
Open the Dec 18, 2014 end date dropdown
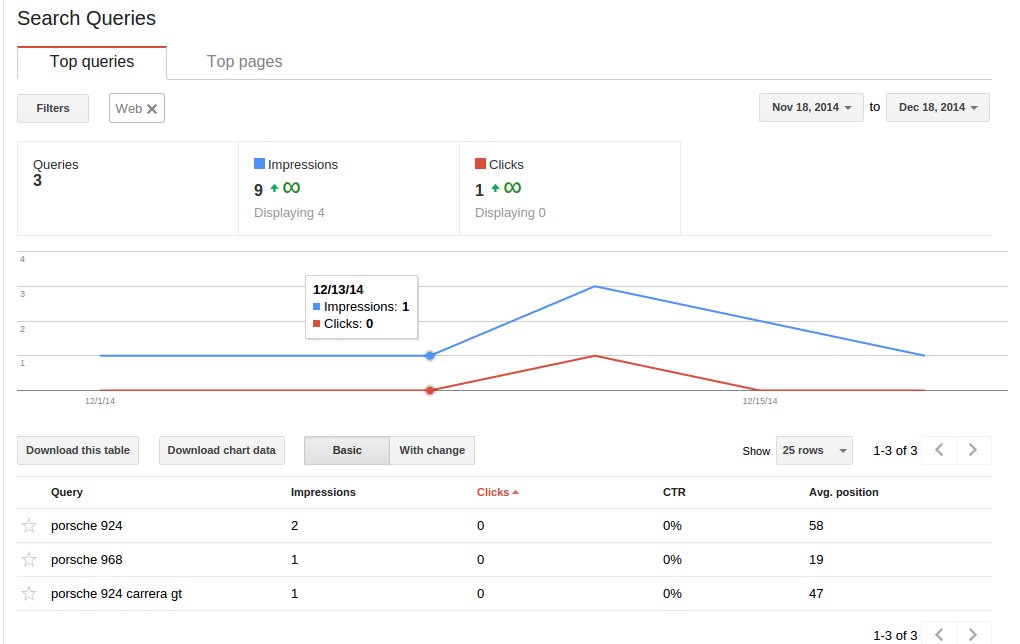pyautogui.click(x=937, y=108)
